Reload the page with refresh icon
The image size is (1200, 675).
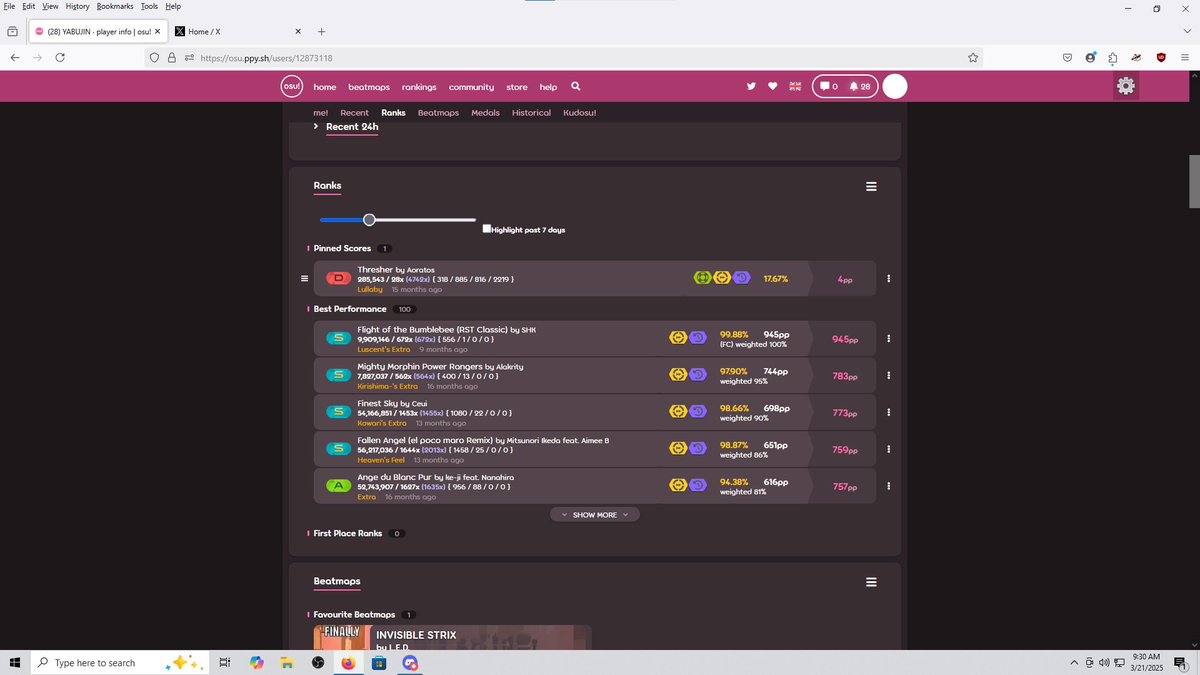click(60, 58)
